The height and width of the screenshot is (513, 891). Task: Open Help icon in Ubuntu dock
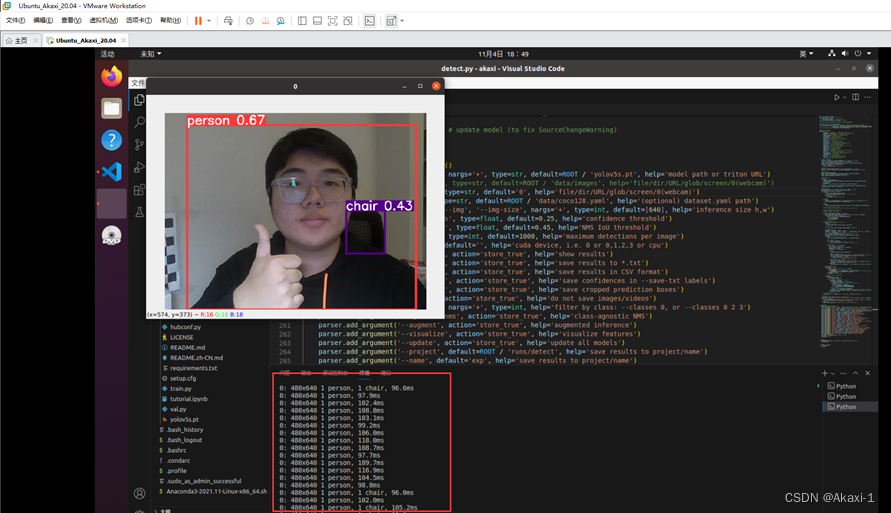click(x=111, y=140)
